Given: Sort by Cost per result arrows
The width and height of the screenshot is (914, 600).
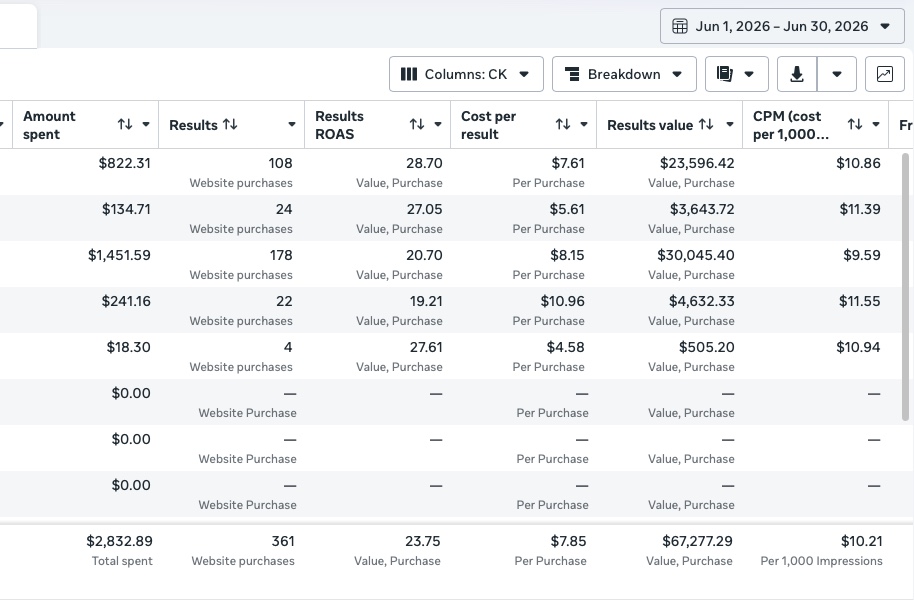Looking at the screenshot, I should click(x=563, y=124).
